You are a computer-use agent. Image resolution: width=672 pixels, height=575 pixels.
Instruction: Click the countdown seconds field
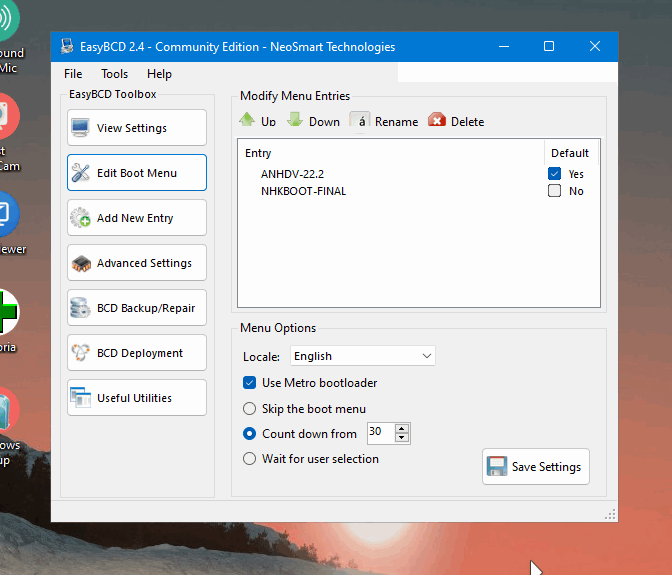381,433
